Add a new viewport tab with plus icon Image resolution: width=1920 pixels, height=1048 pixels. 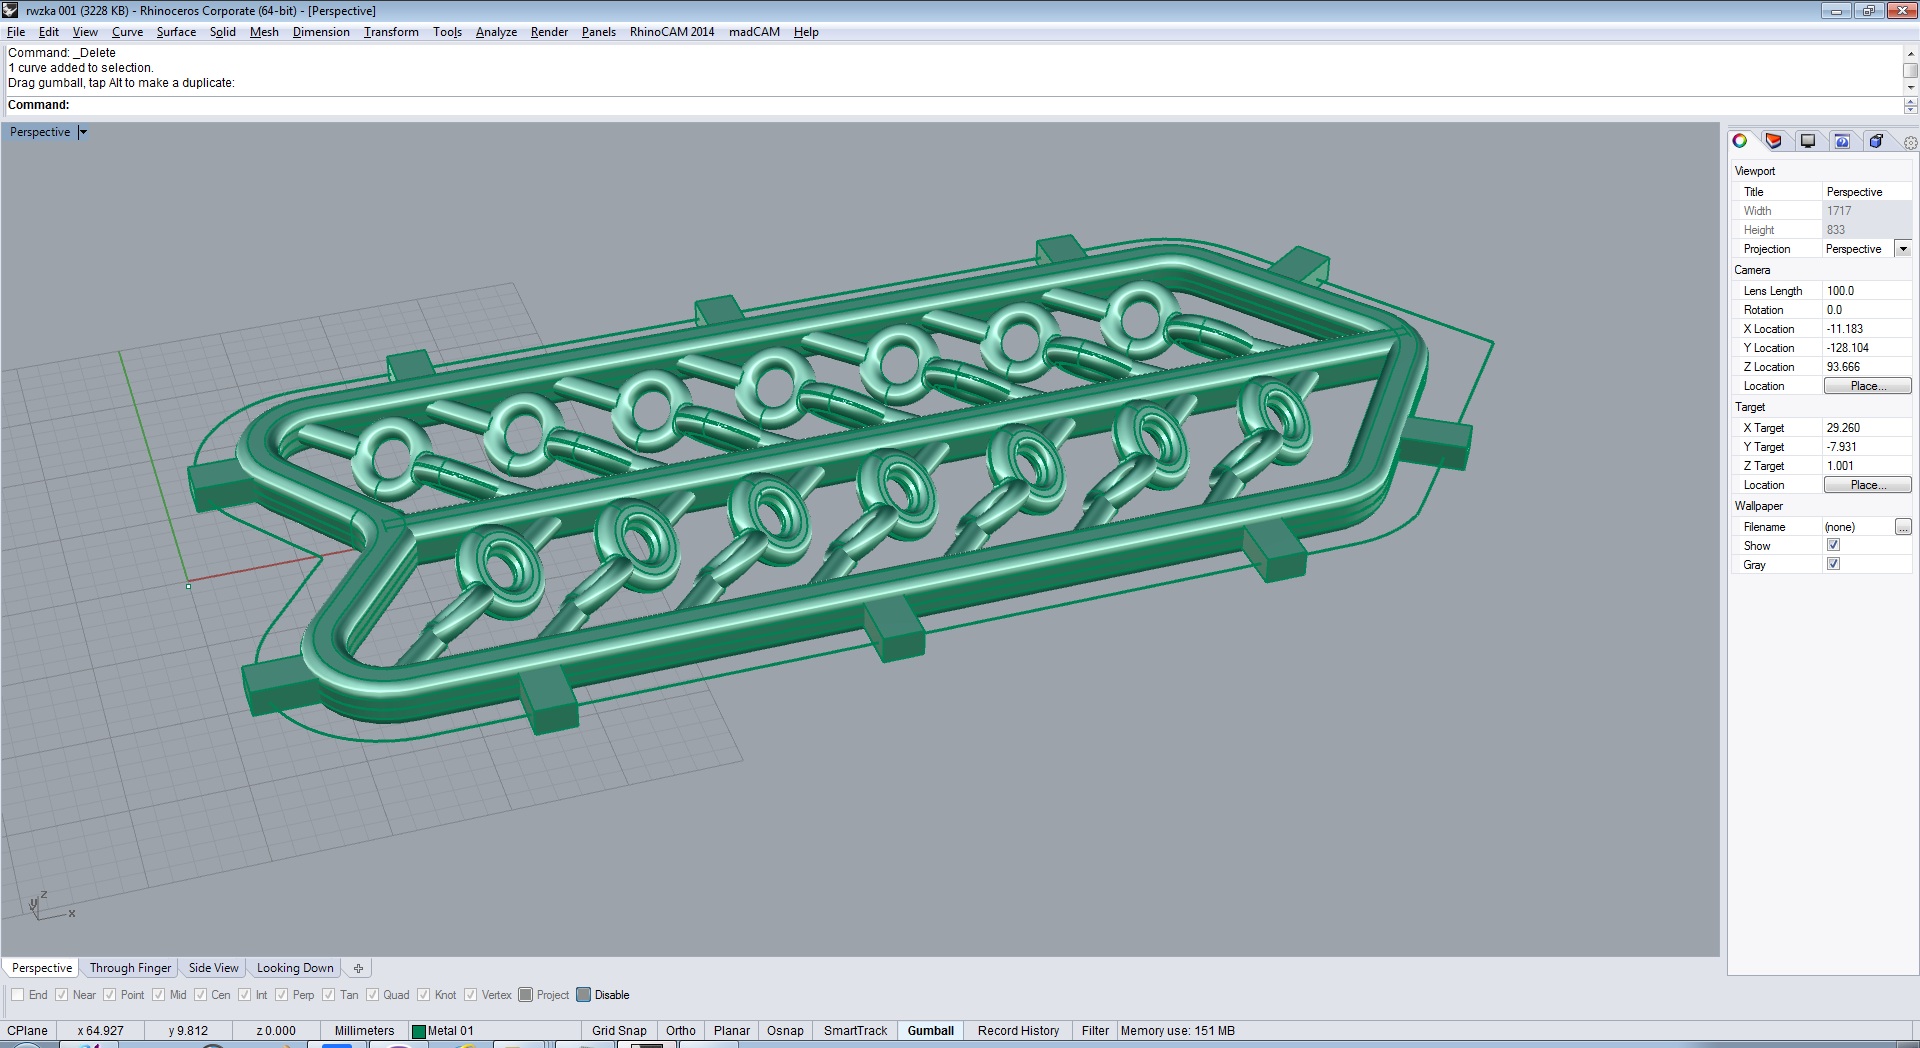(358, 968)
